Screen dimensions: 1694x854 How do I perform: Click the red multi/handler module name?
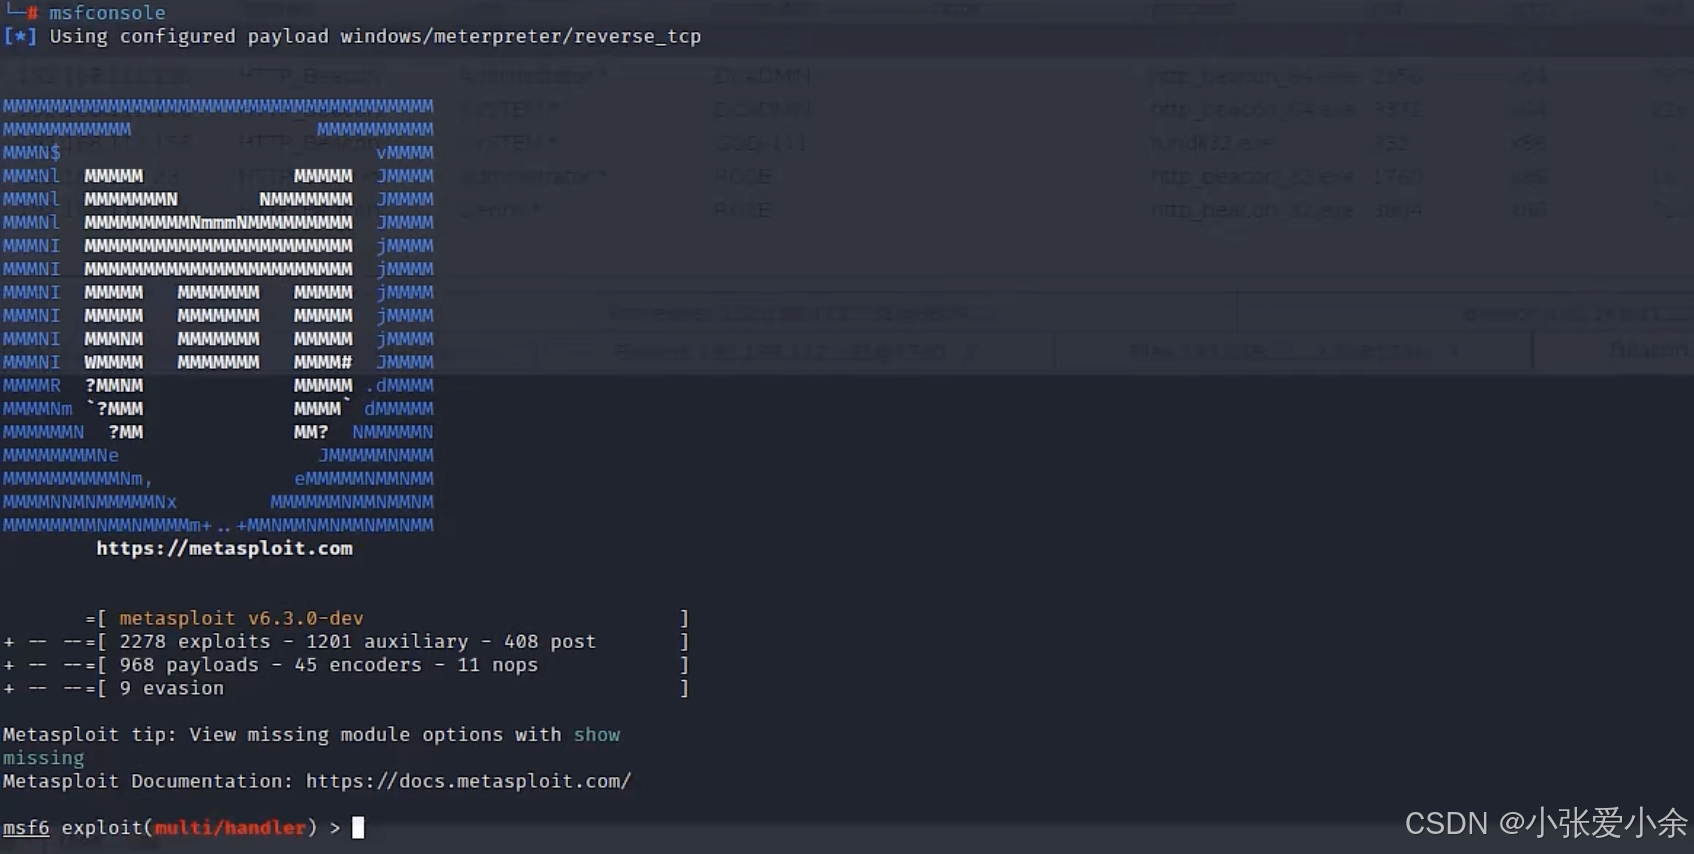230,827
